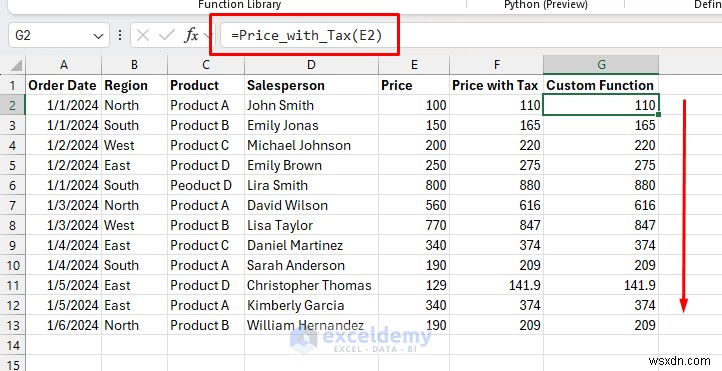Select the Price cell showing 560

point(414,205)
